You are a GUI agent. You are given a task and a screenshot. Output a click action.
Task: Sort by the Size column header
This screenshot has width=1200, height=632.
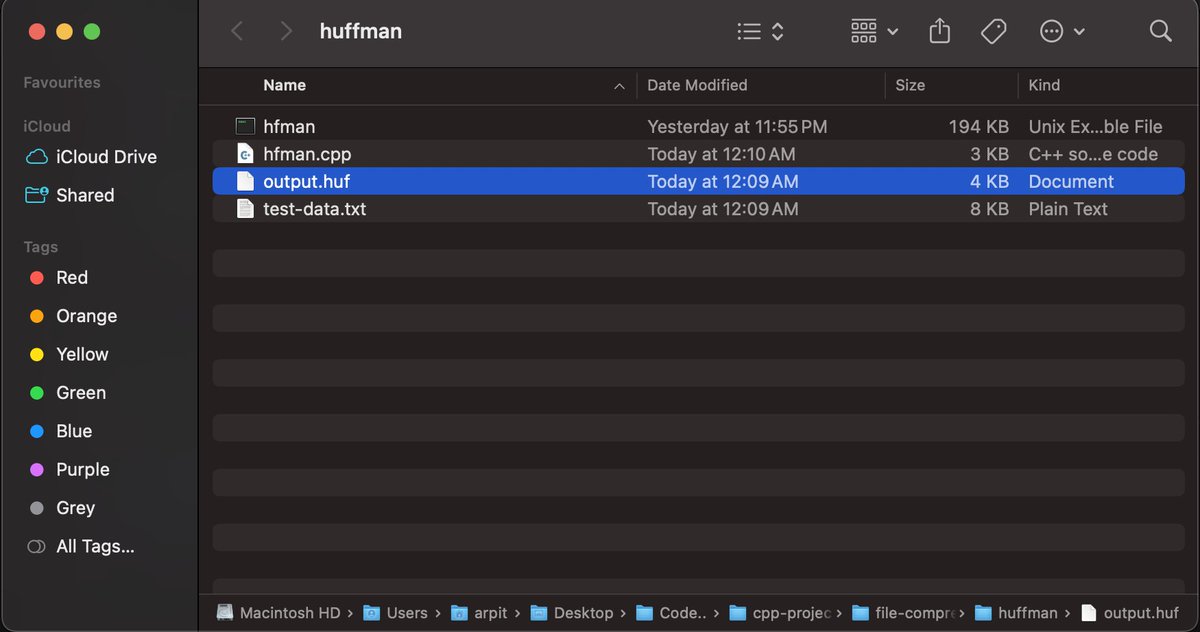pyautogui.click(x=910, y=85)
